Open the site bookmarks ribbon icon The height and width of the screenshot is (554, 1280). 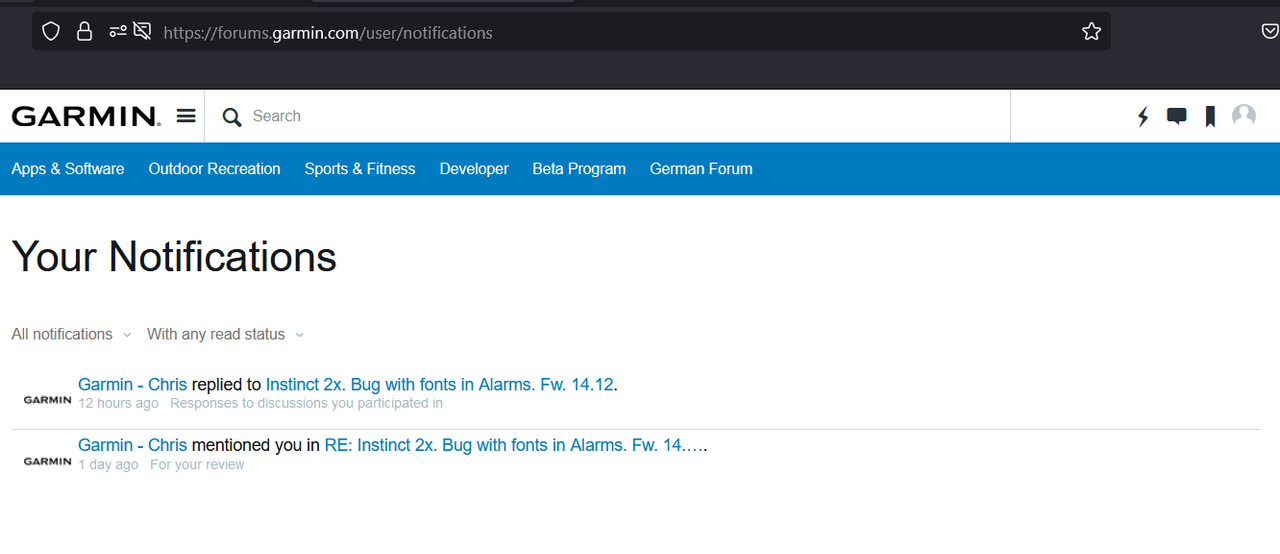coord(1210,117)
